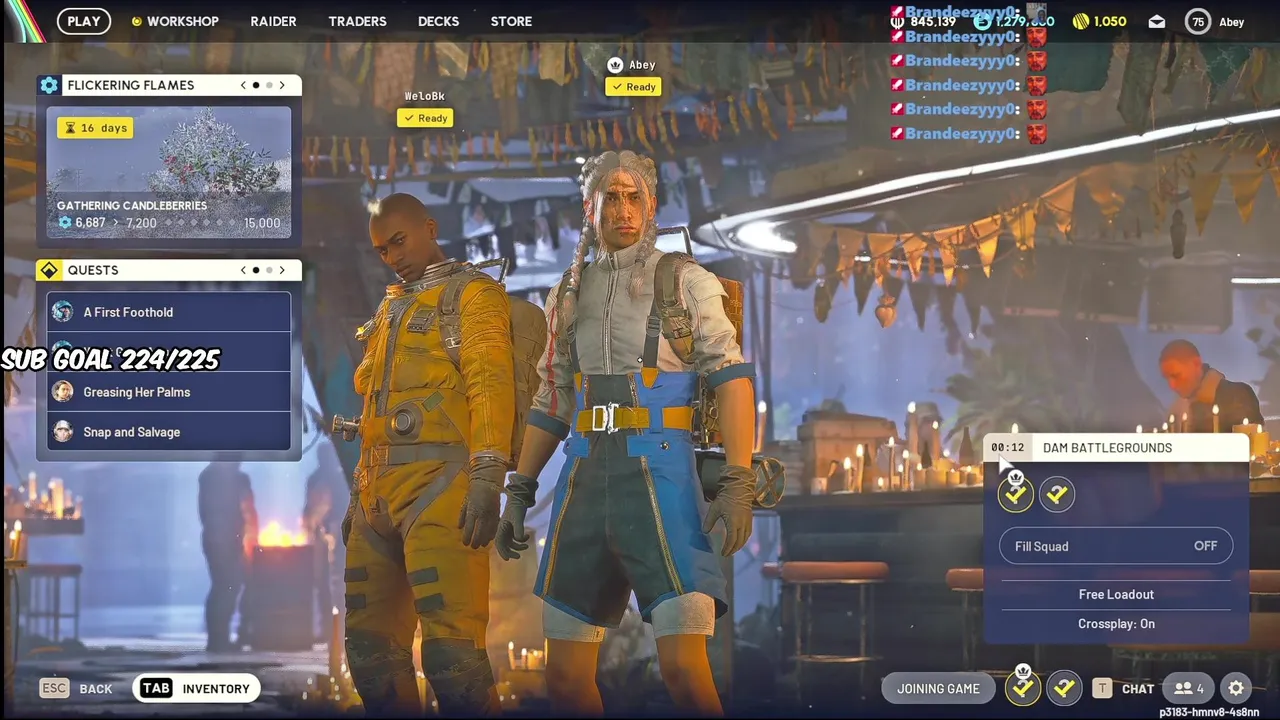Click the session ID p3183-hmnv8-4s8nn
Image resolution: width=1280 pixels, height=720 pixels.
point(1209,712)
